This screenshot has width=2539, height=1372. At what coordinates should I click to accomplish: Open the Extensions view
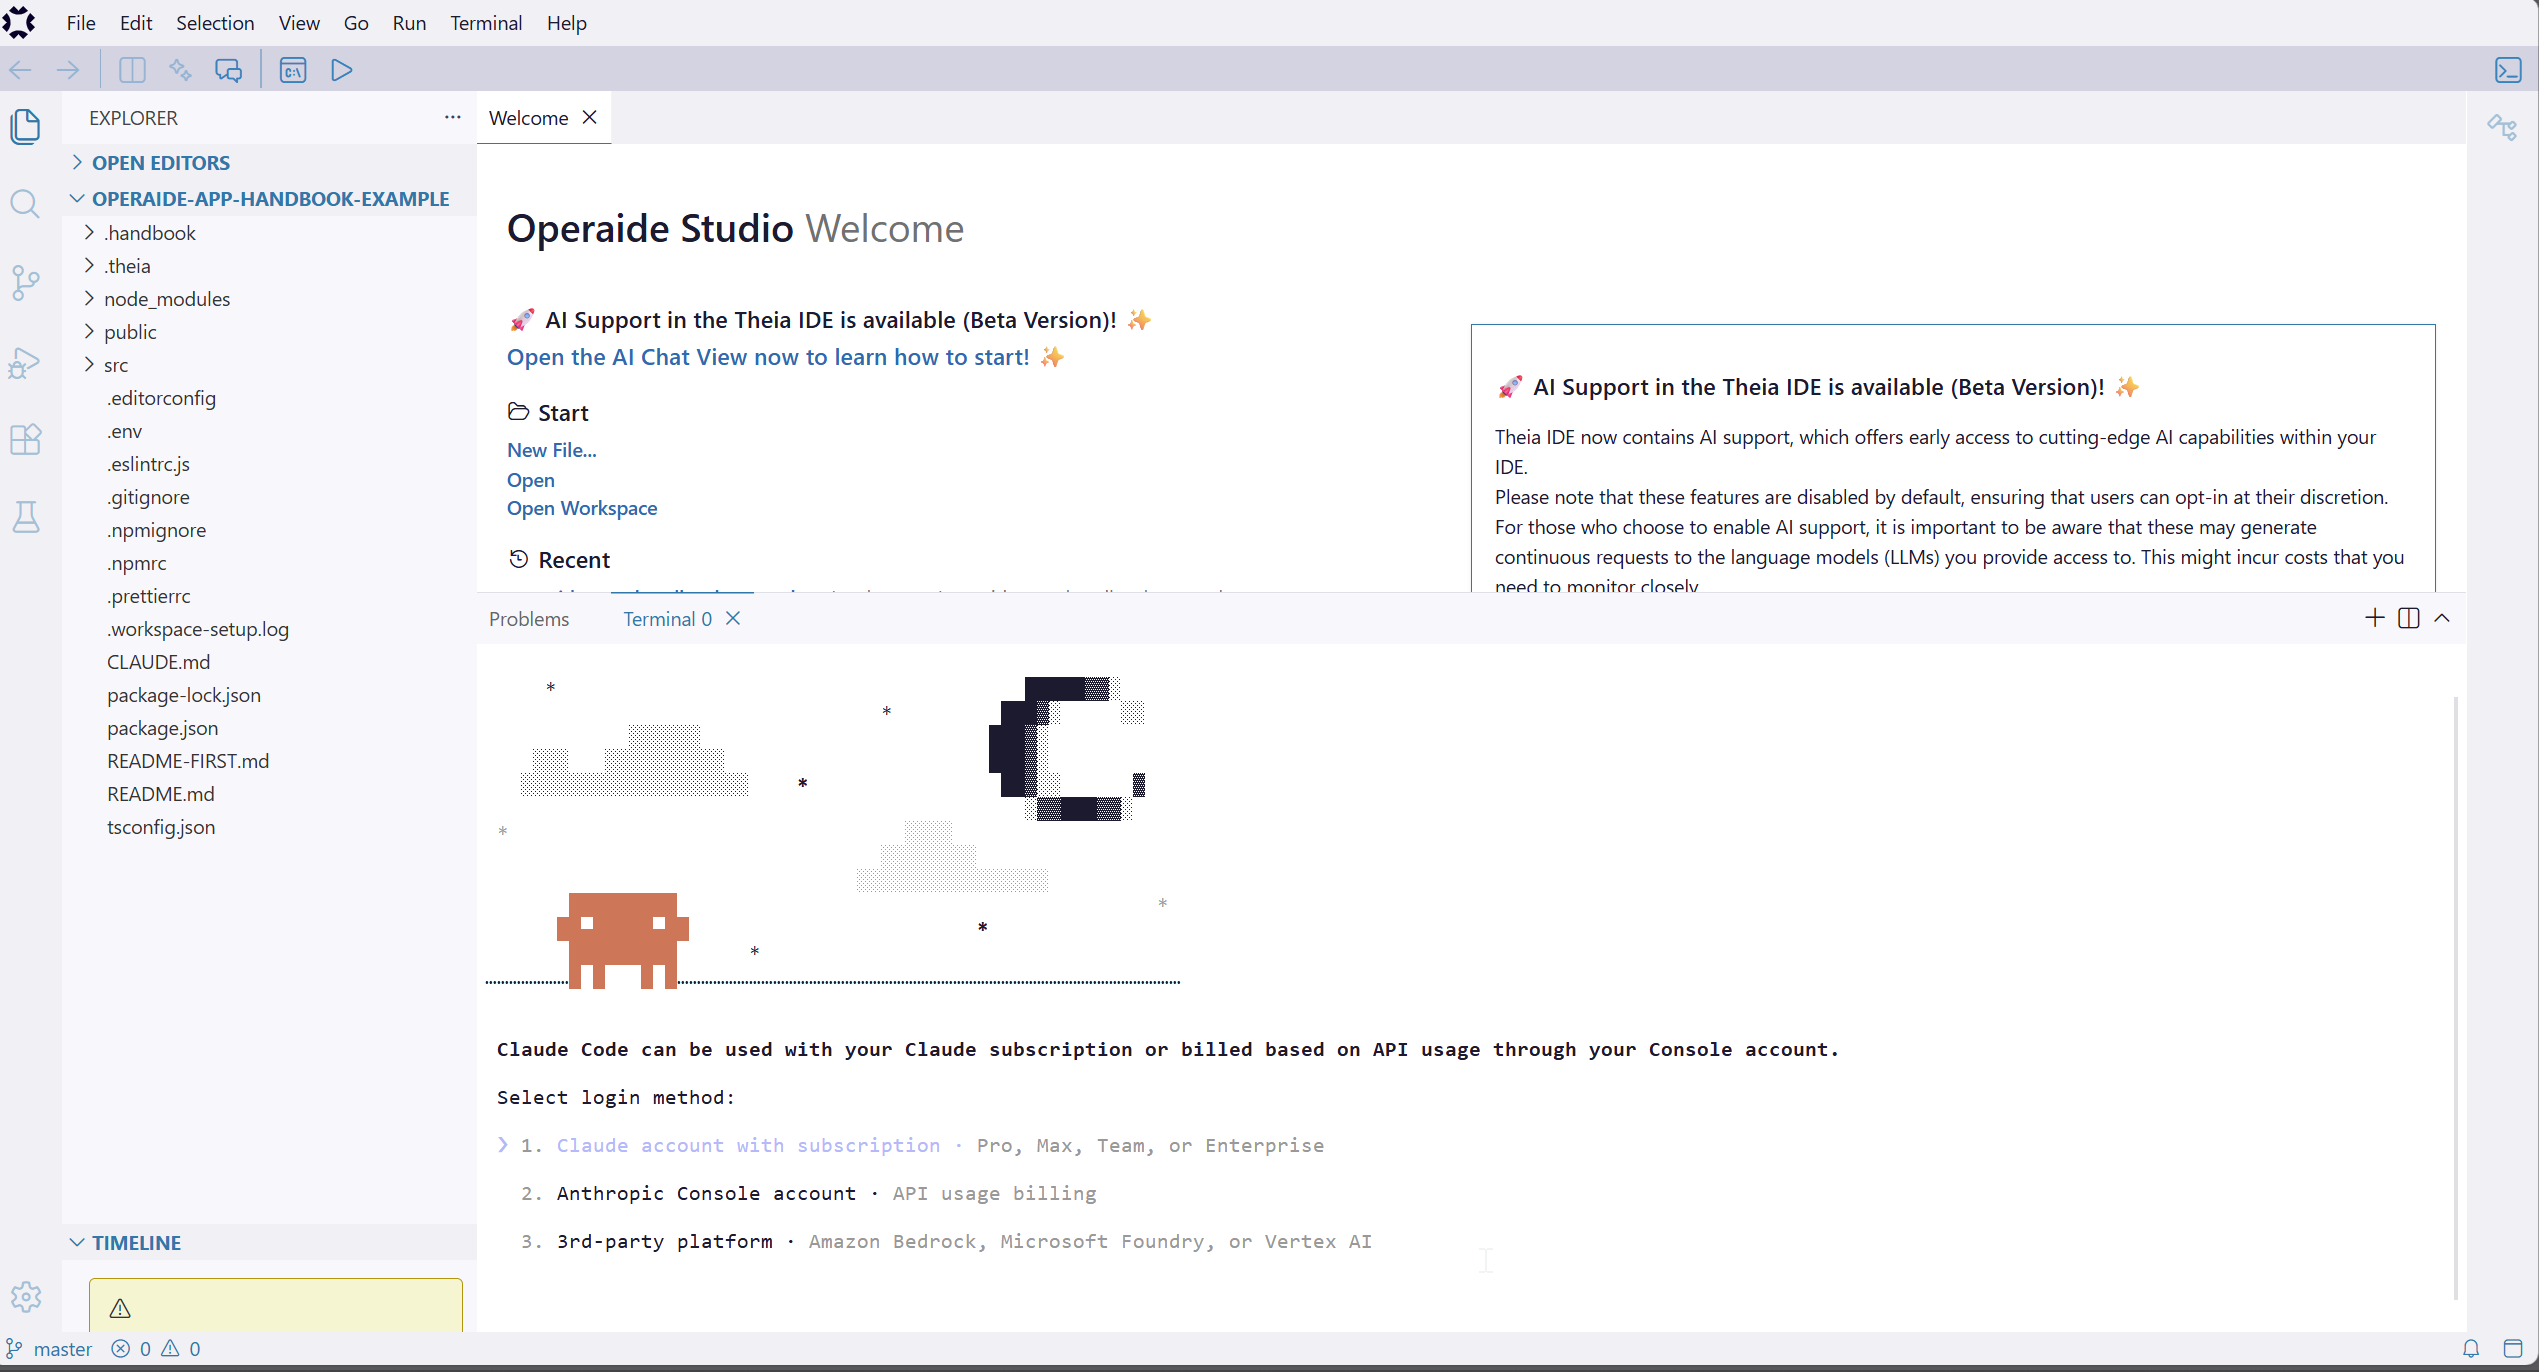26,440
